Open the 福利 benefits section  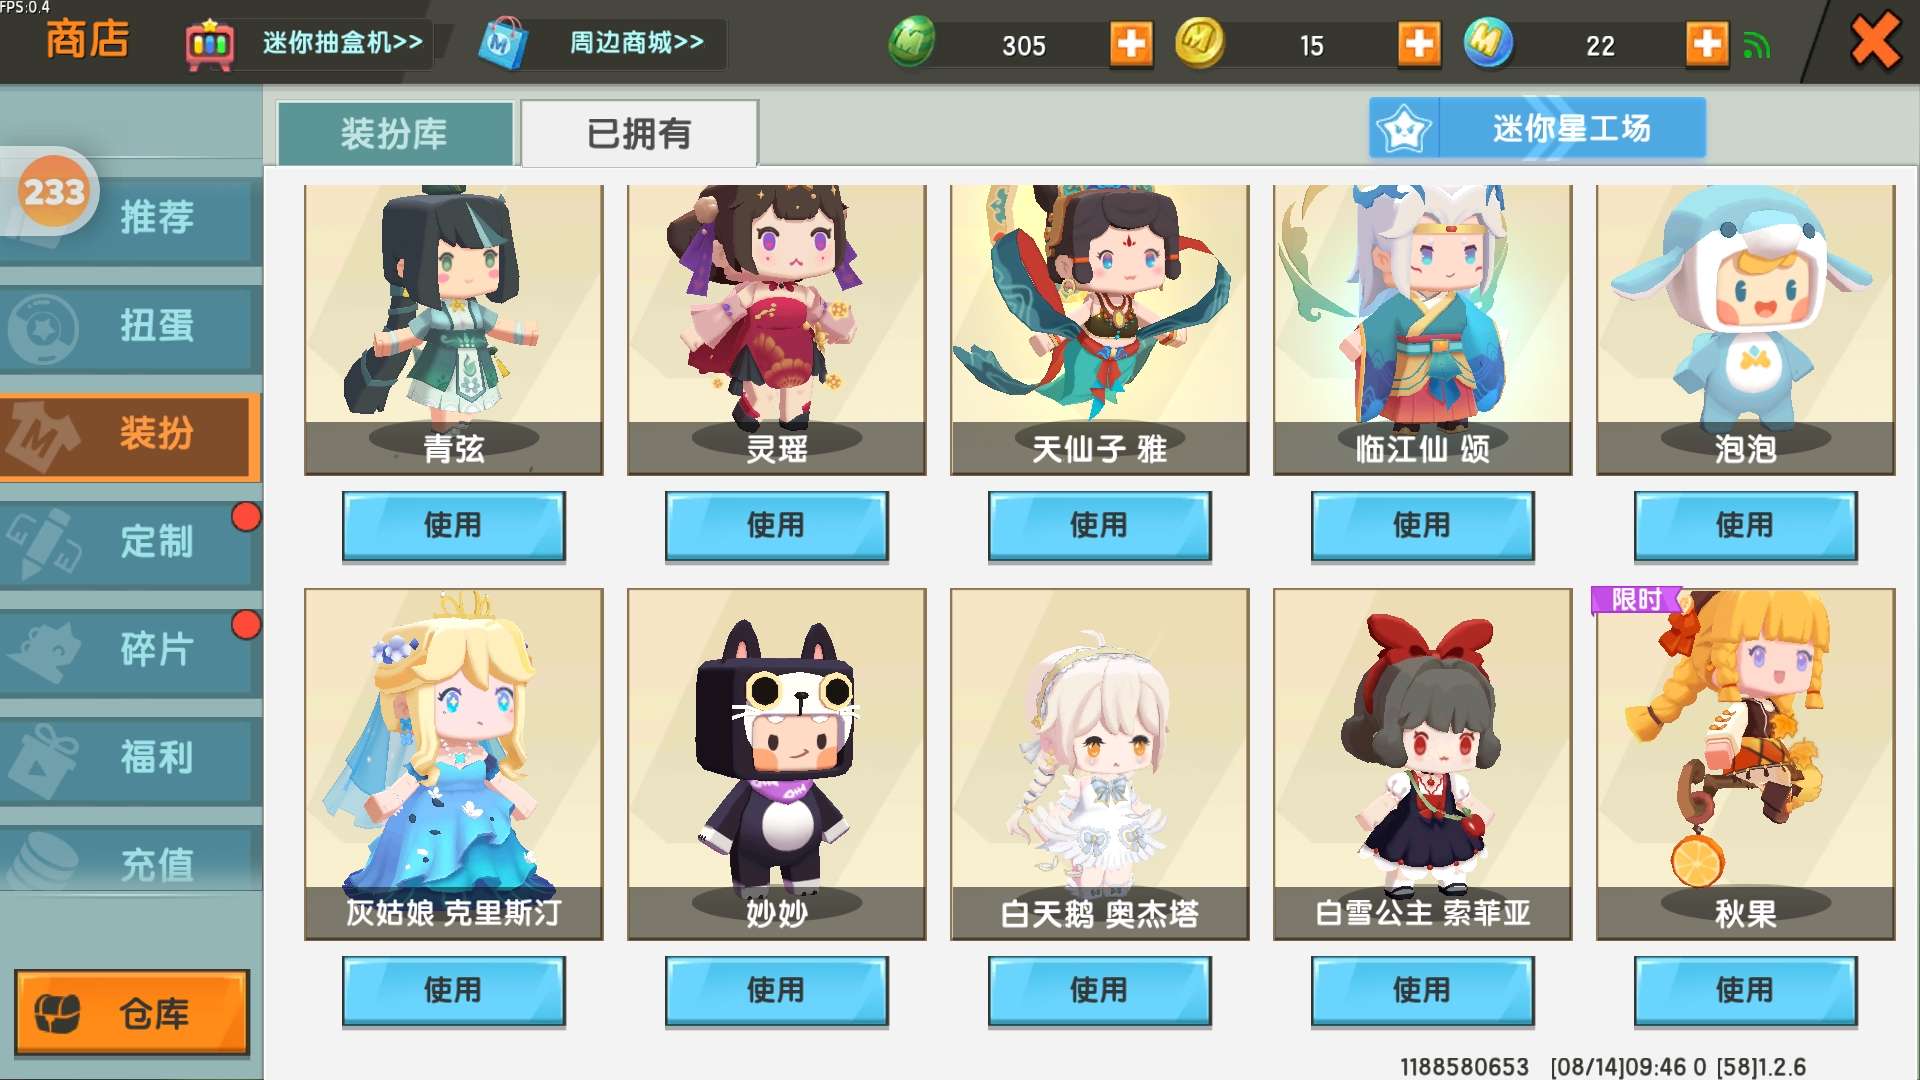pos(130,758)
